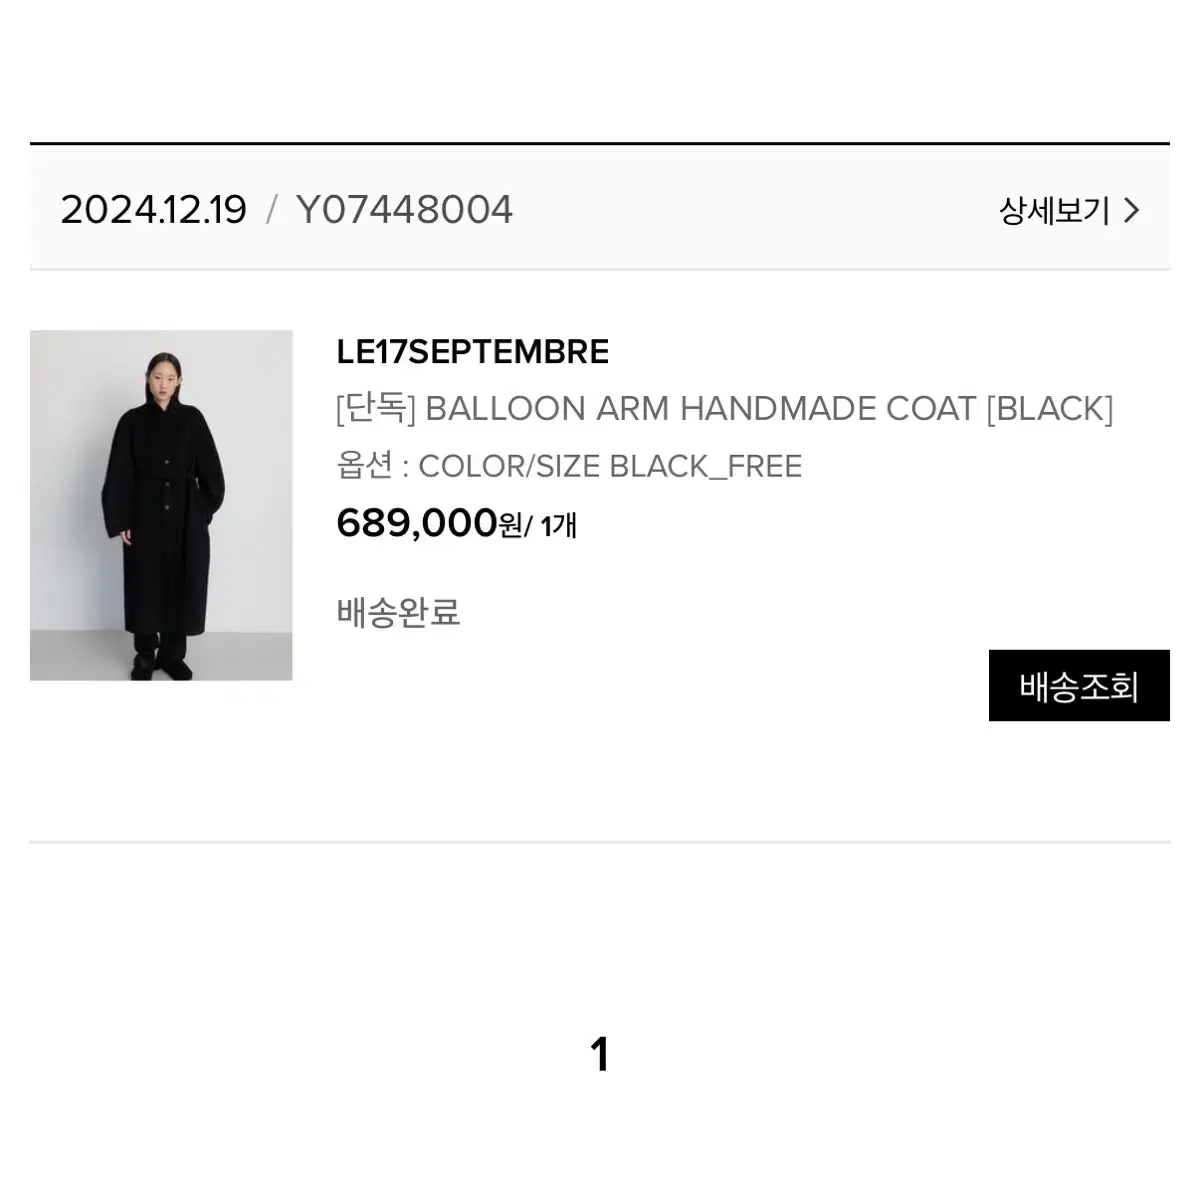Screen dimensions: 1200x1179
Task: Click the COLOR/SIZE BLACK_FREE option text
Action: click(x=610, y=466)
